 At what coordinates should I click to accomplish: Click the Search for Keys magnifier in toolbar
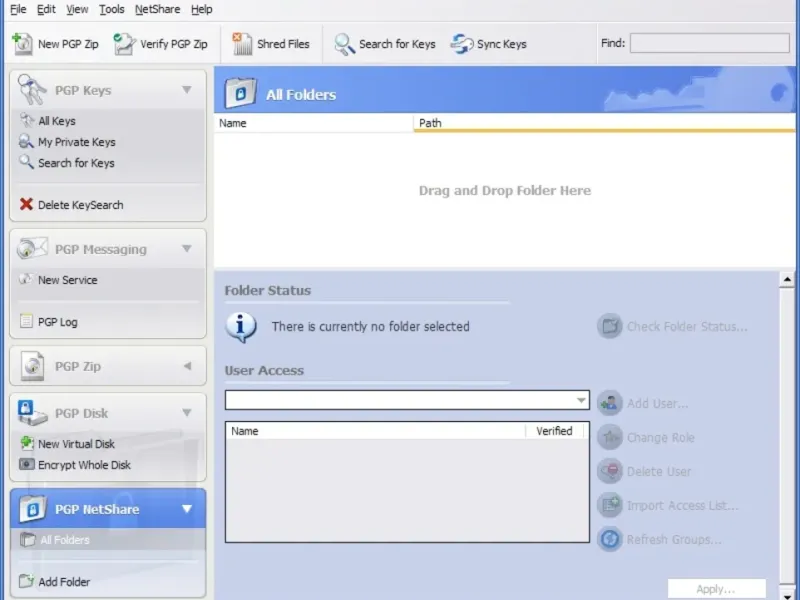coord(344,44)
